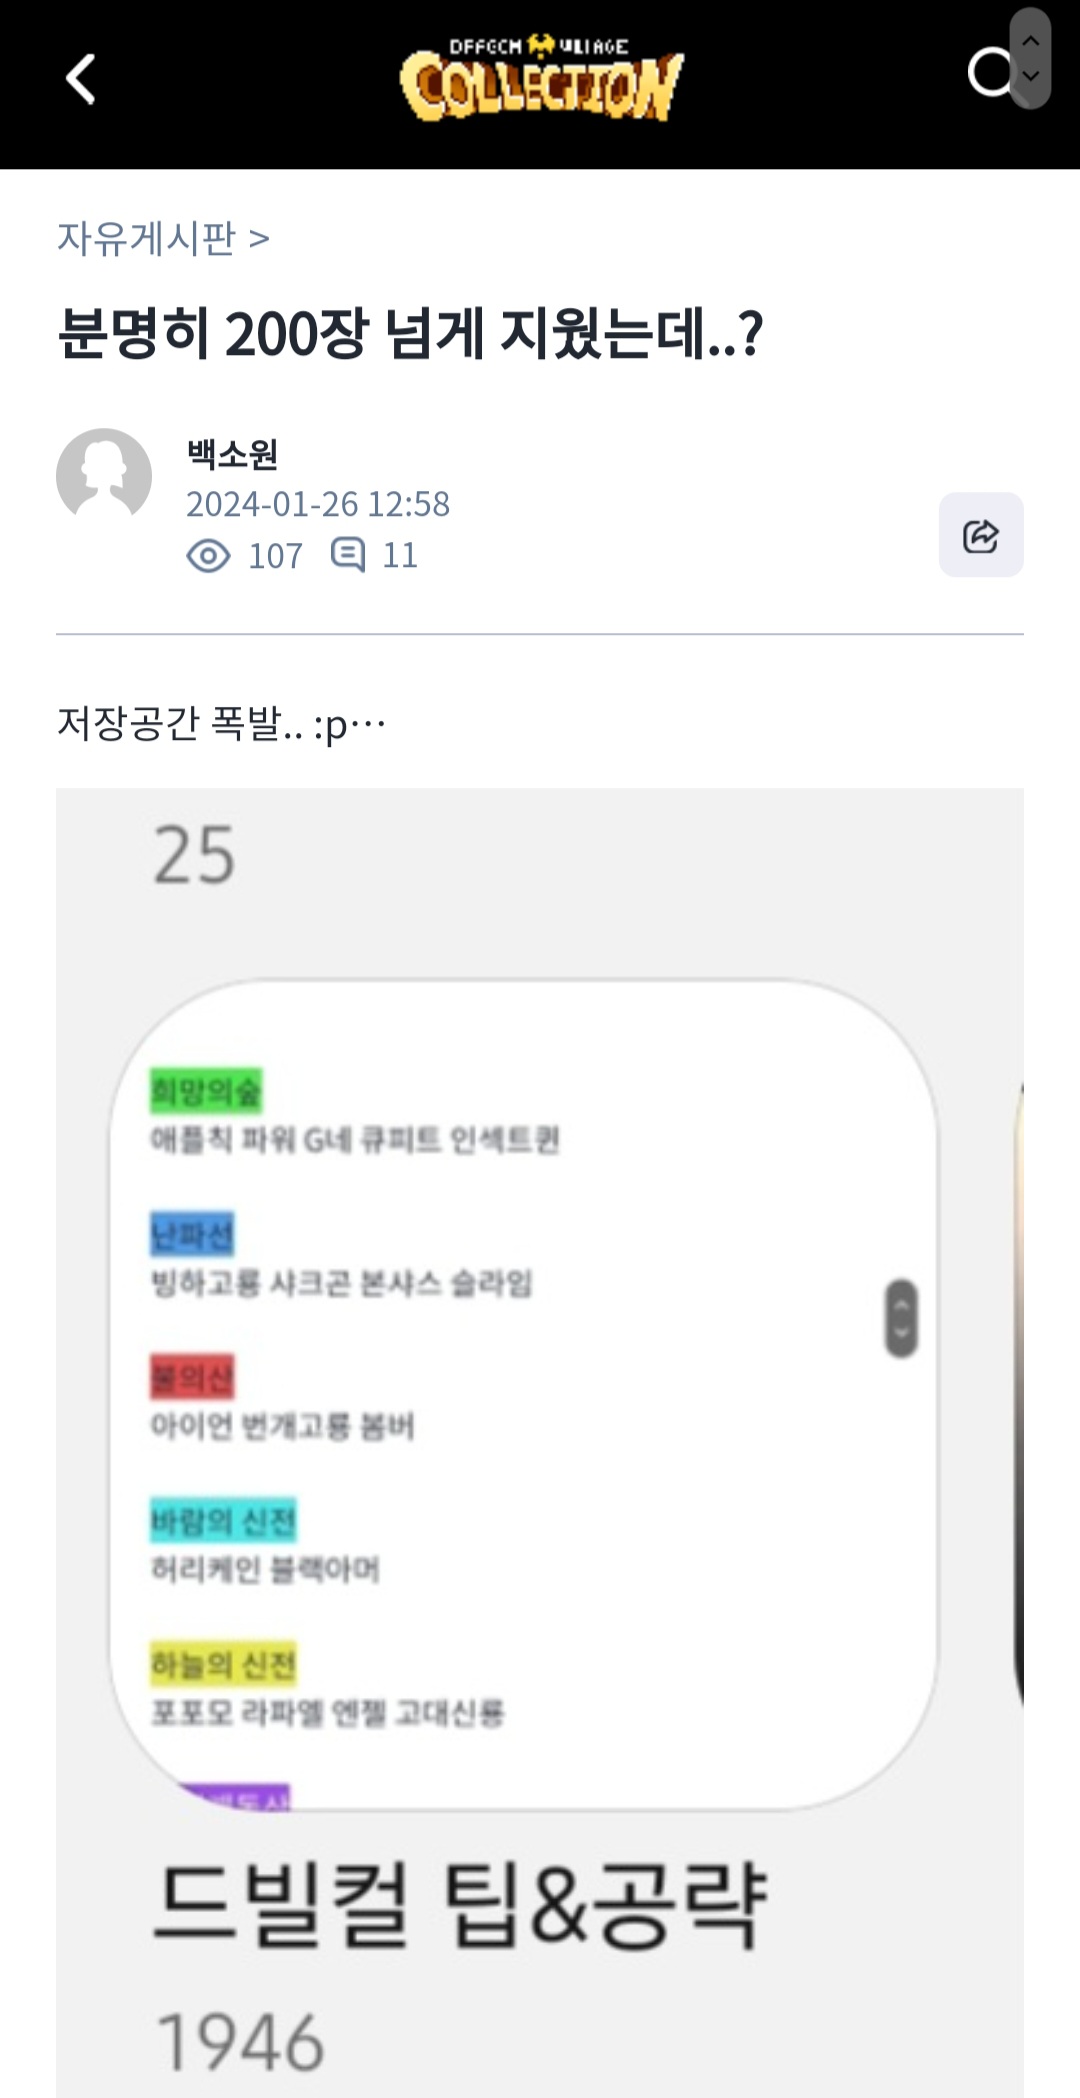Select the yellow 하늘의 신전 tag
This screenshot has width=1080, height=2098.
pyautogui.click(x=223, y=1665)
